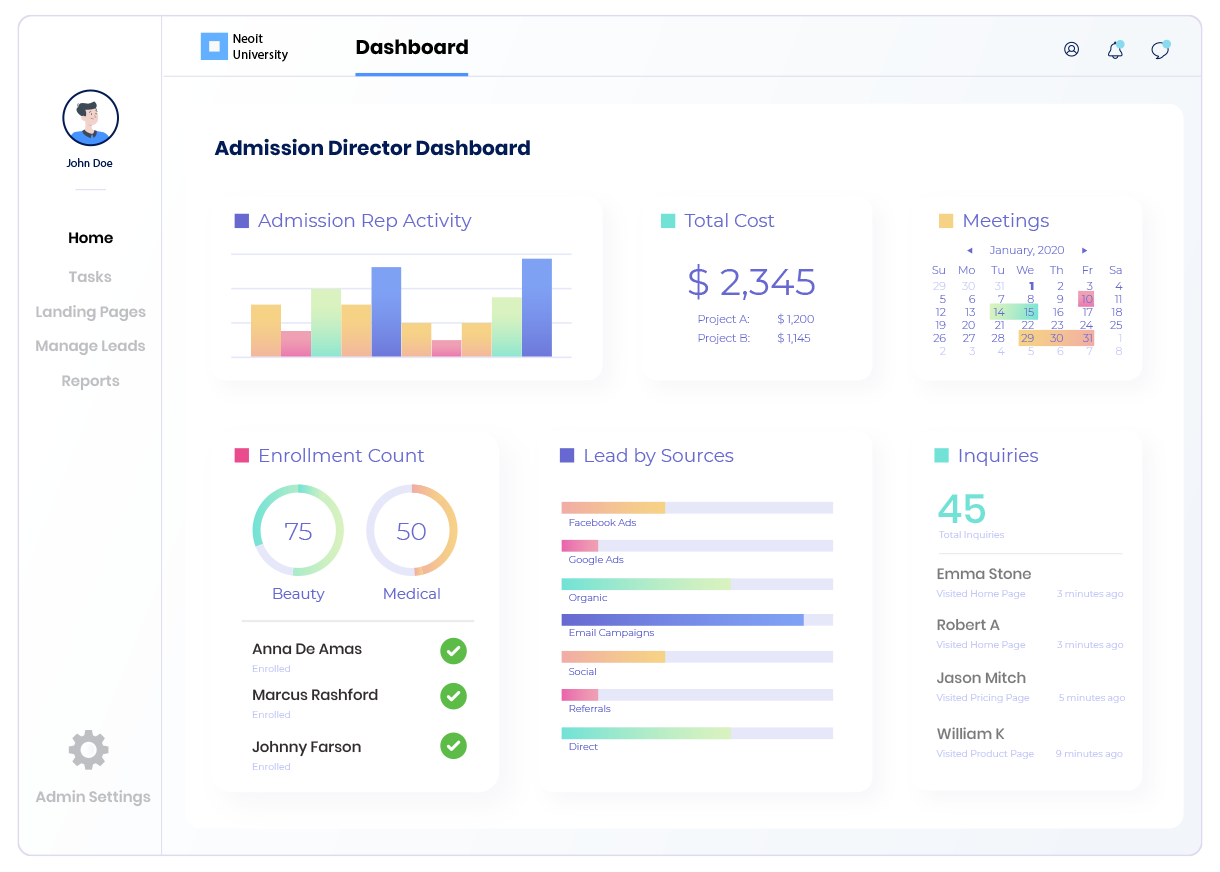1220x872 pixels.
Task: Select the Tasks sidebar menu item
Action: point(90,277)
